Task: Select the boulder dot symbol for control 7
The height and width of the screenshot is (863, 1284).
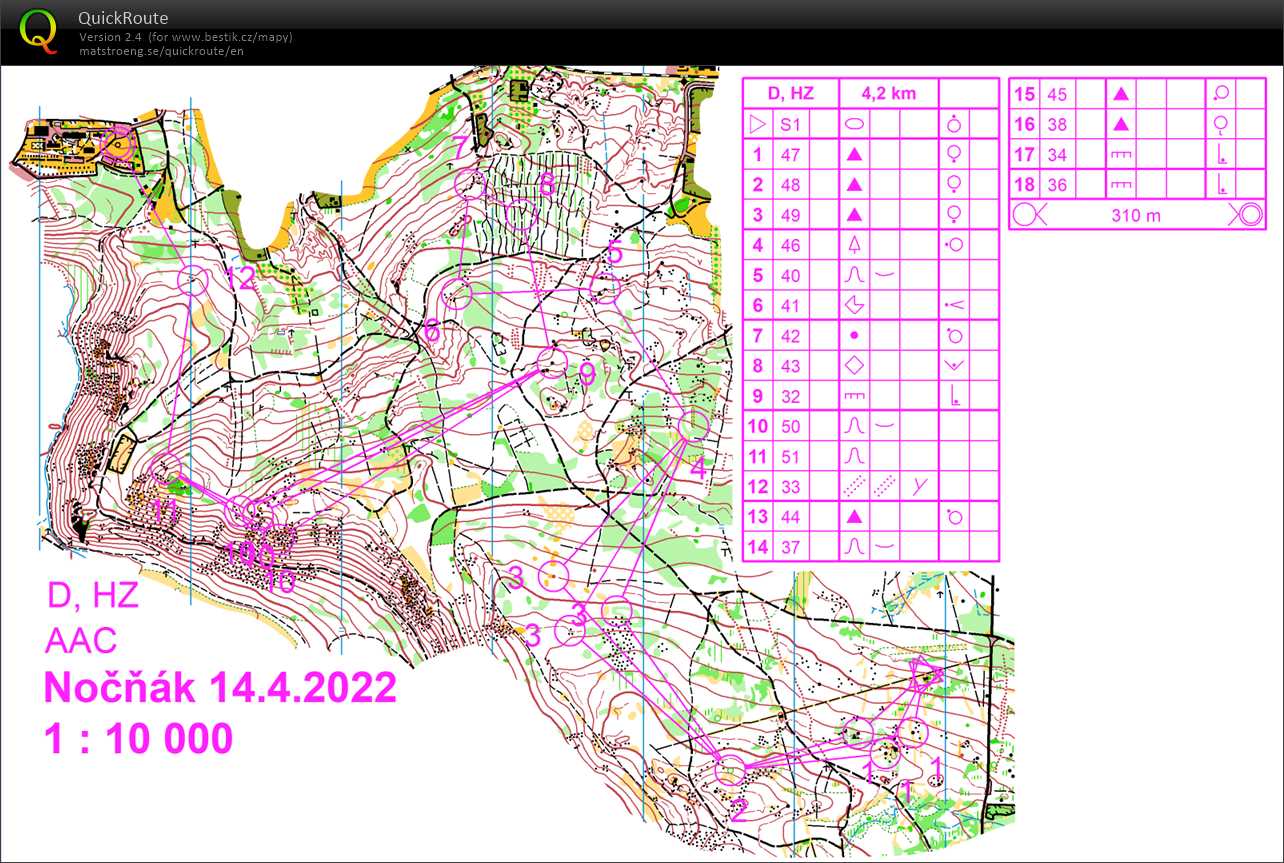Action: 855,335
